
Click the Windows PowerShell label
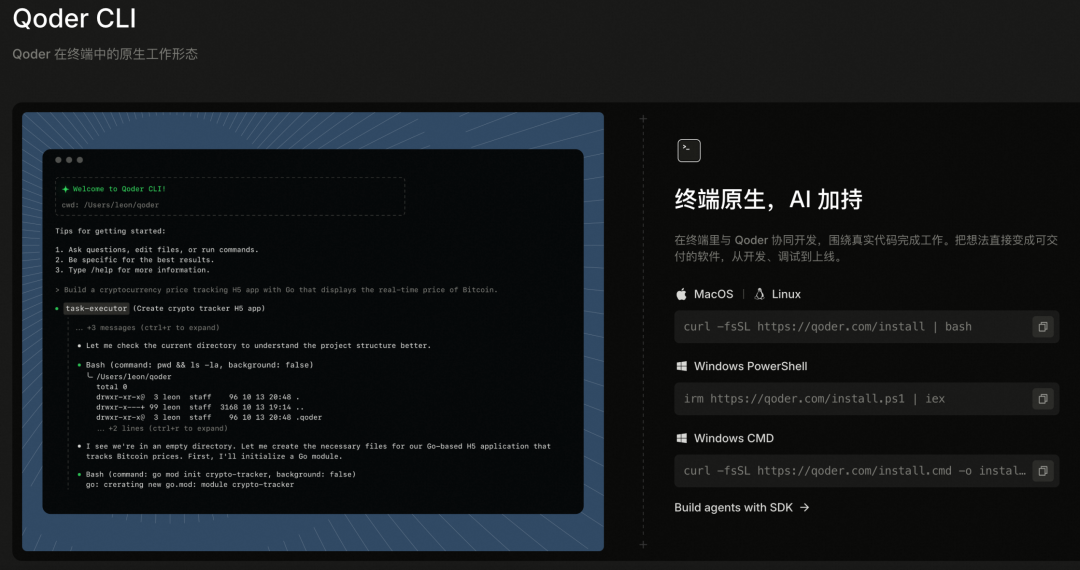coord(750,366)
